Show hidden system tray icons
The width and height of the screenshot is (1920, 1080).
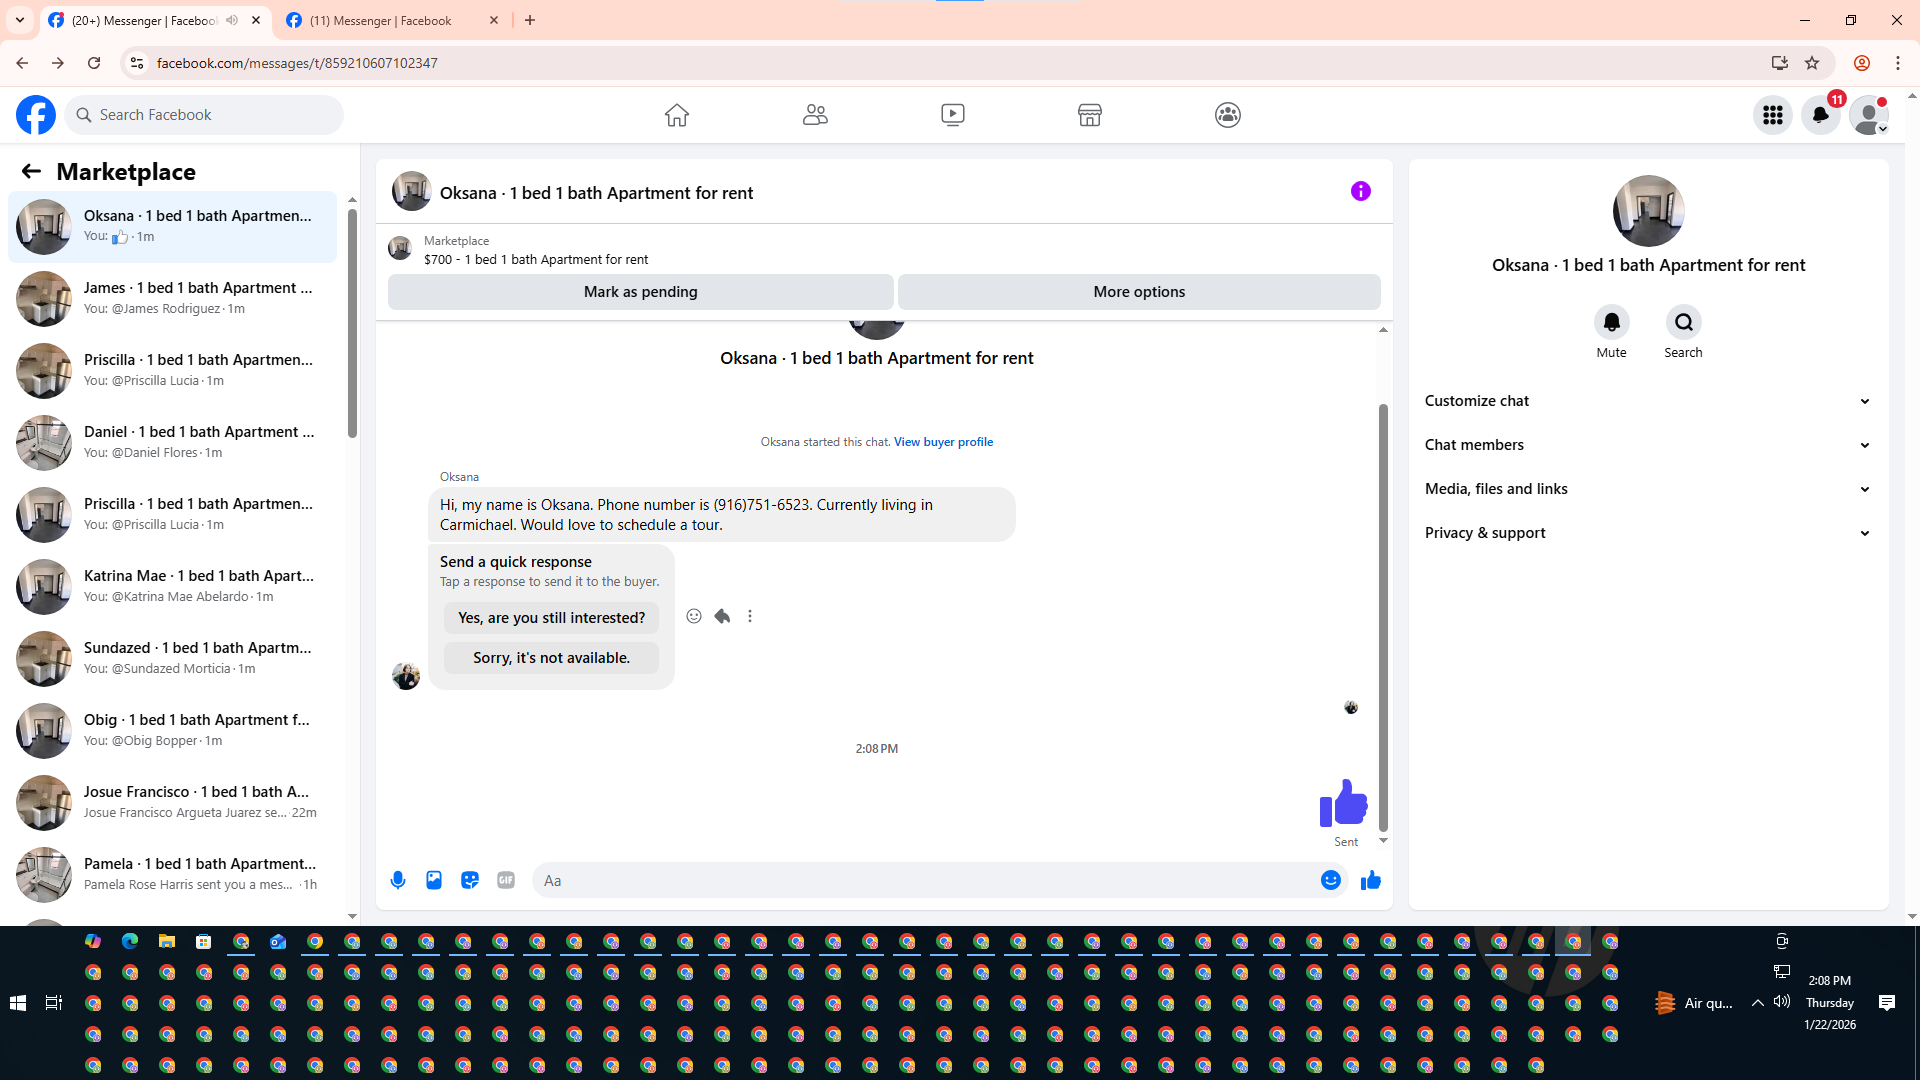(1758, 1003)
